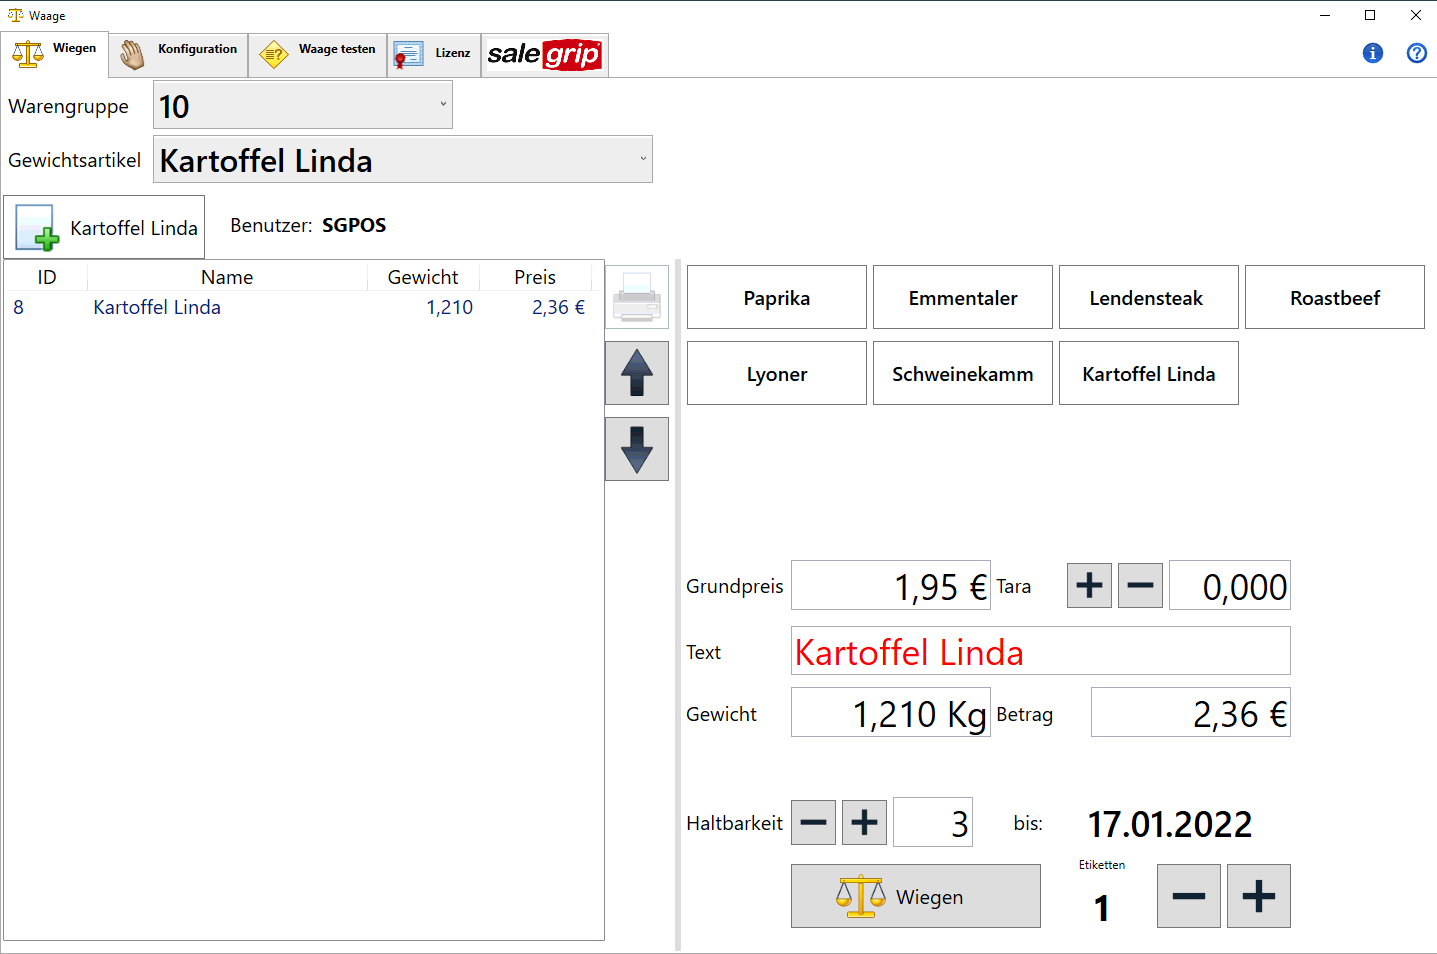Click the Tara value field
The width and height of the screenshot is (1437, 954).
[1230, 585]
